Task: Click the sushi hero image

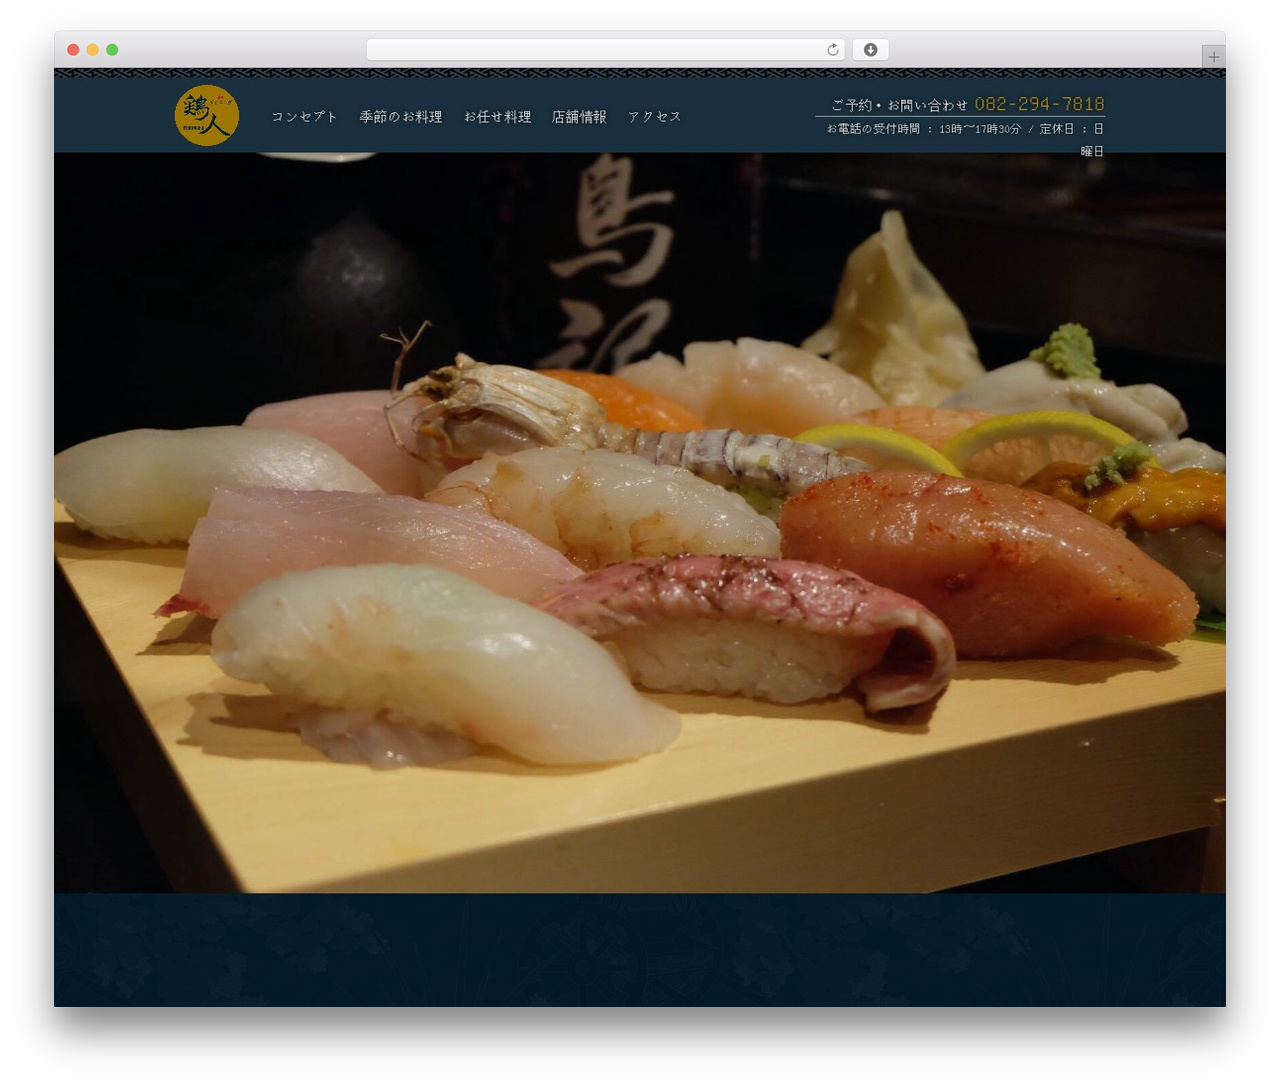Action: click(640, 523)
